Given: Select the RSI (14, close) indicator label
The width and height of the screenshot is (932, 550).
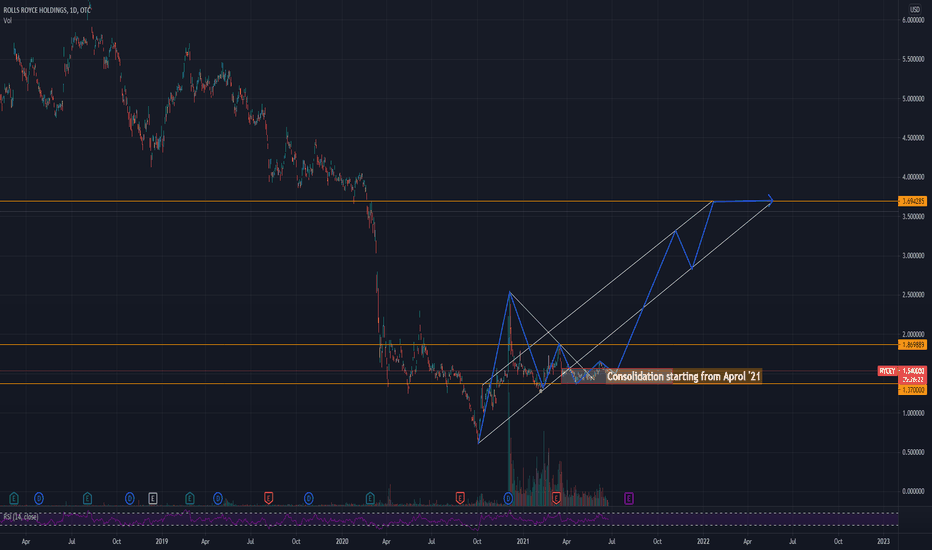Looking at the screenshot, I should 21,517.
